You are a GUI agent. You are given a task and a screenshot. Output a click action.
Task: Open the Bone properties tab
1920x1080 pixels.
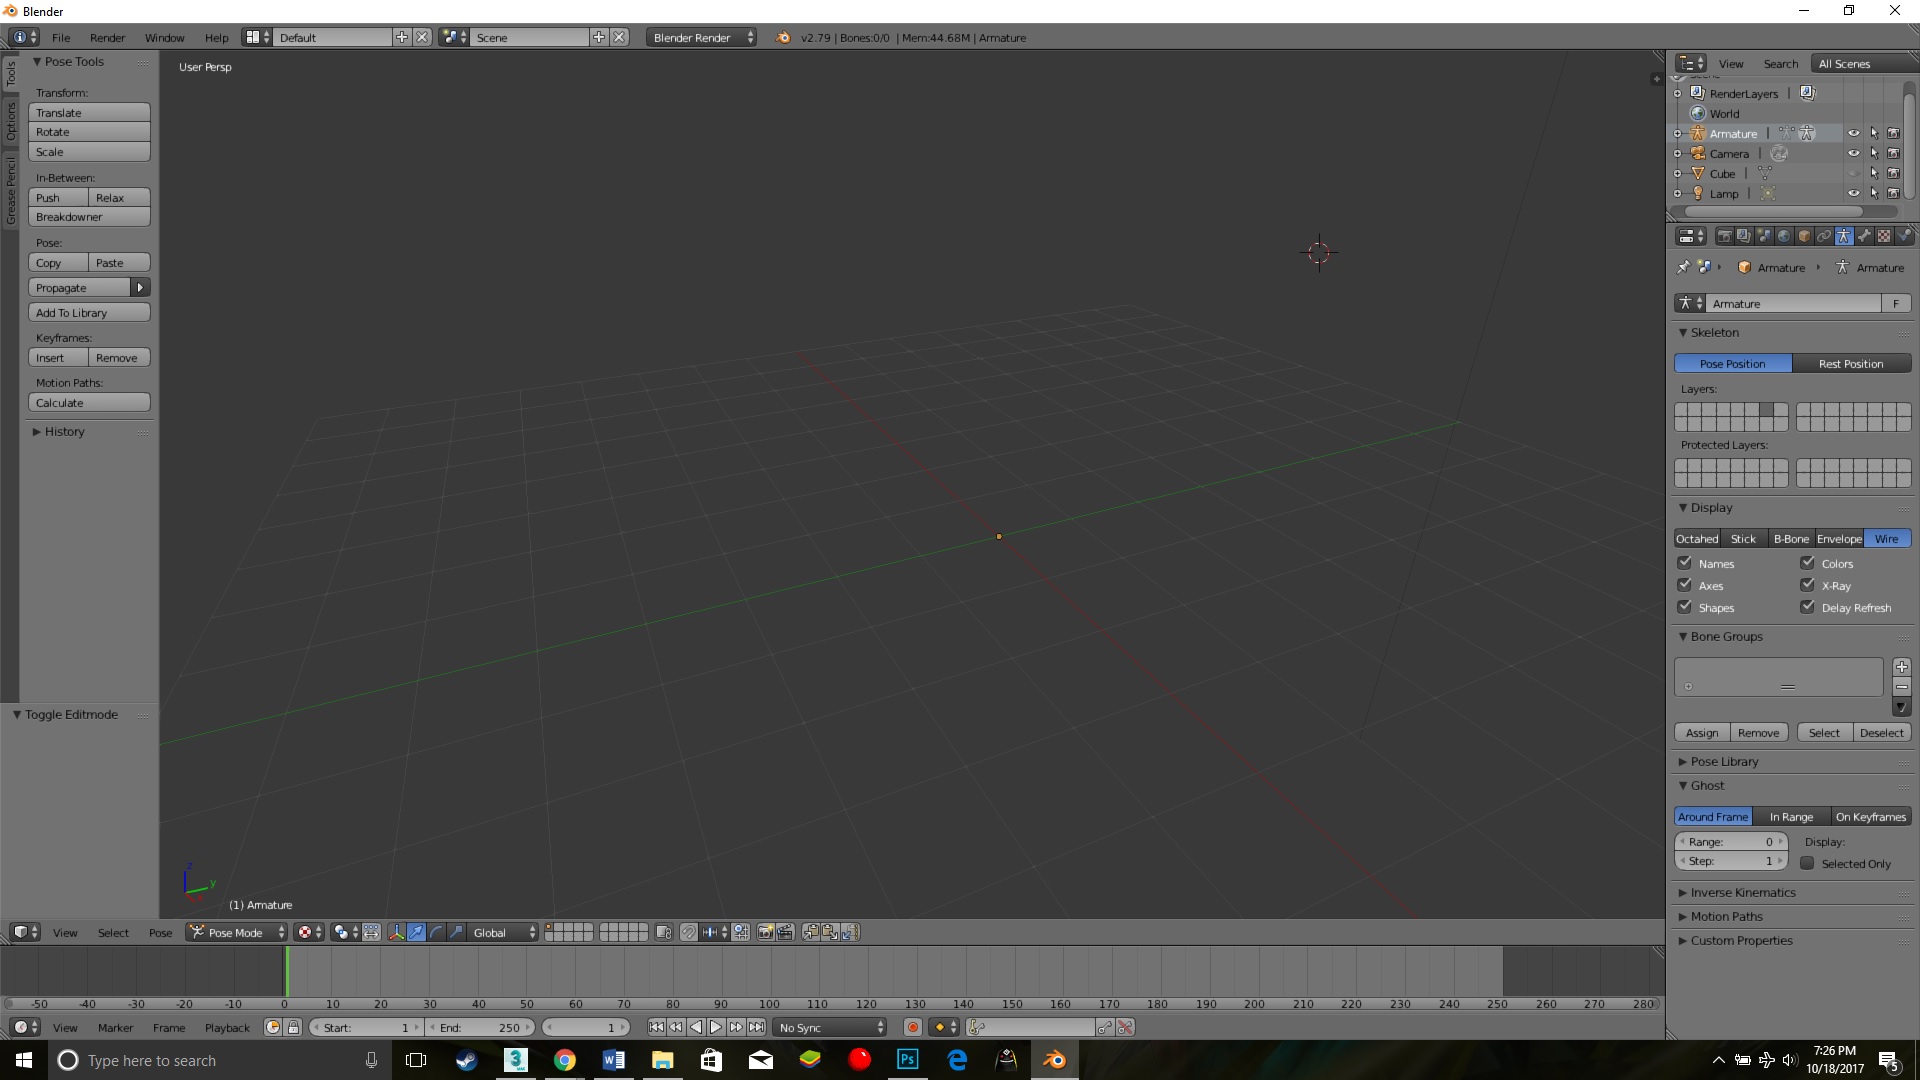coord(1864,236)
